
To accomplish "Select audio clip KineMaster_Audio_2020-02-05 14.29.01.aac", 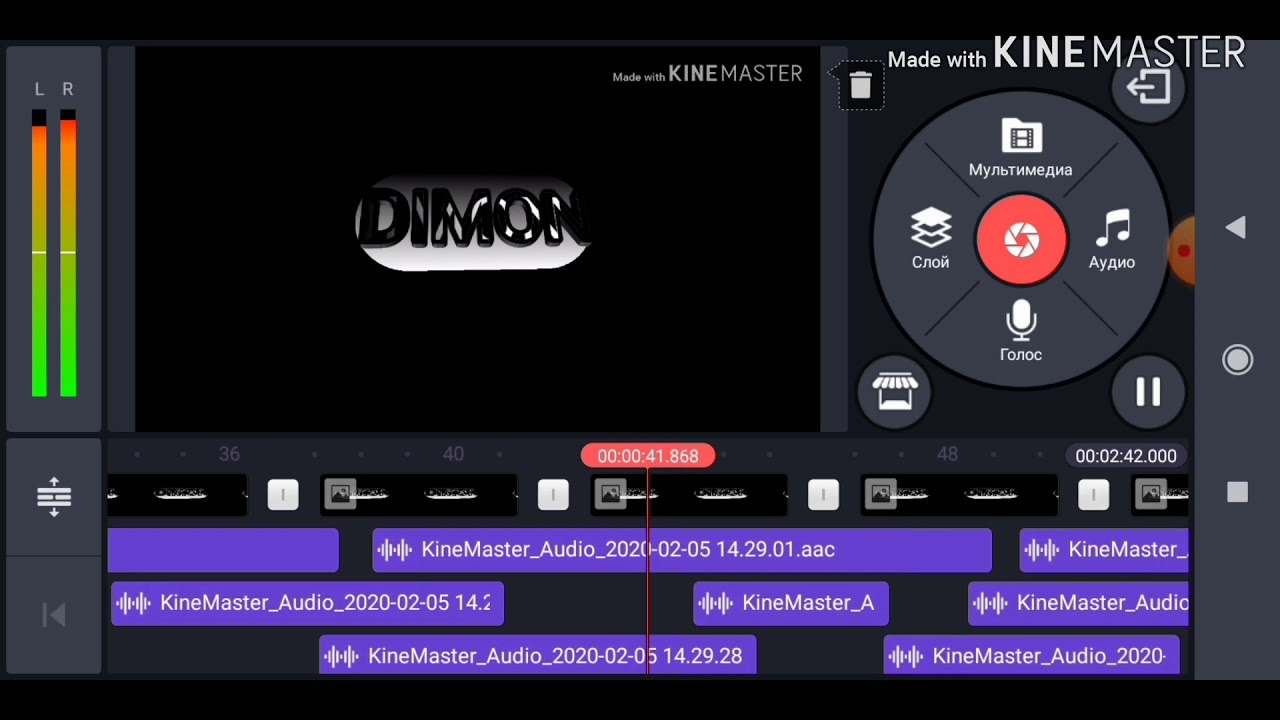I will 682,550.
